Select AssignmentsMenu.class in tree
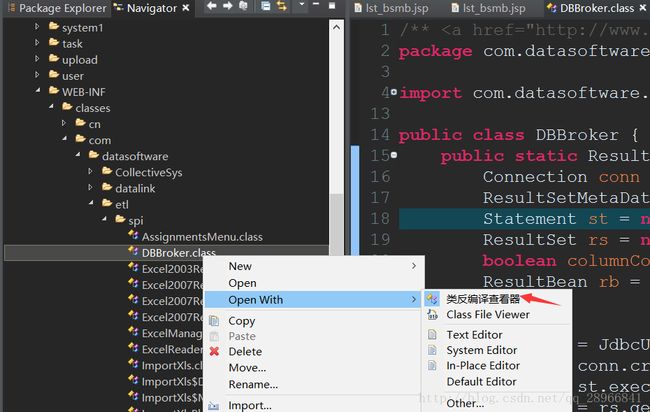Image resolution: width=650 pixels, height=412 pixels. (x=202, y=237)
